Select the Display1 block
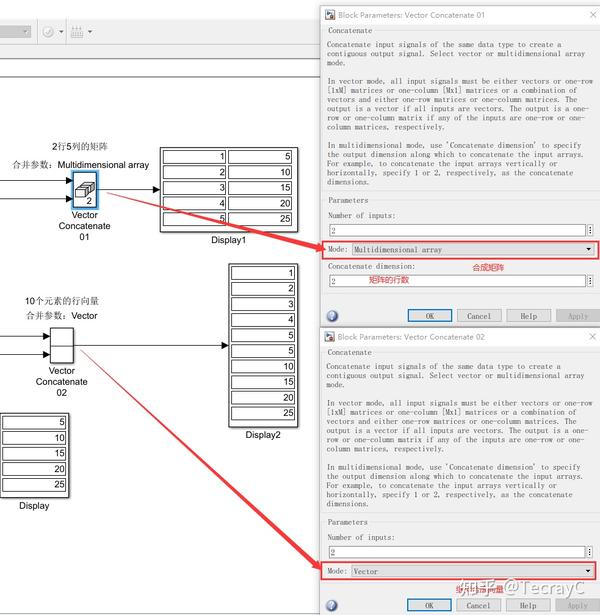The width and height of the screenshot is (600, 615). coord(229,190)
